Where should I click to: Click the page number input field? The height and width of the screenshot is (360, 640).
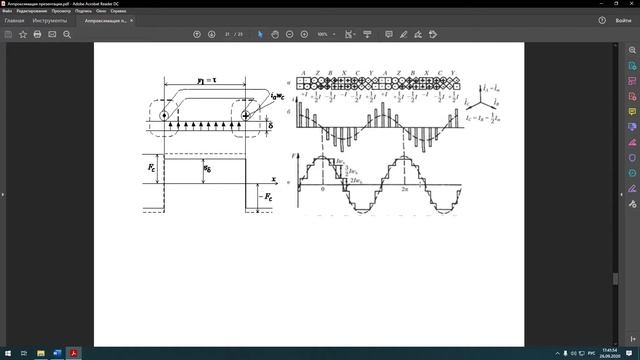click(227, 35)
